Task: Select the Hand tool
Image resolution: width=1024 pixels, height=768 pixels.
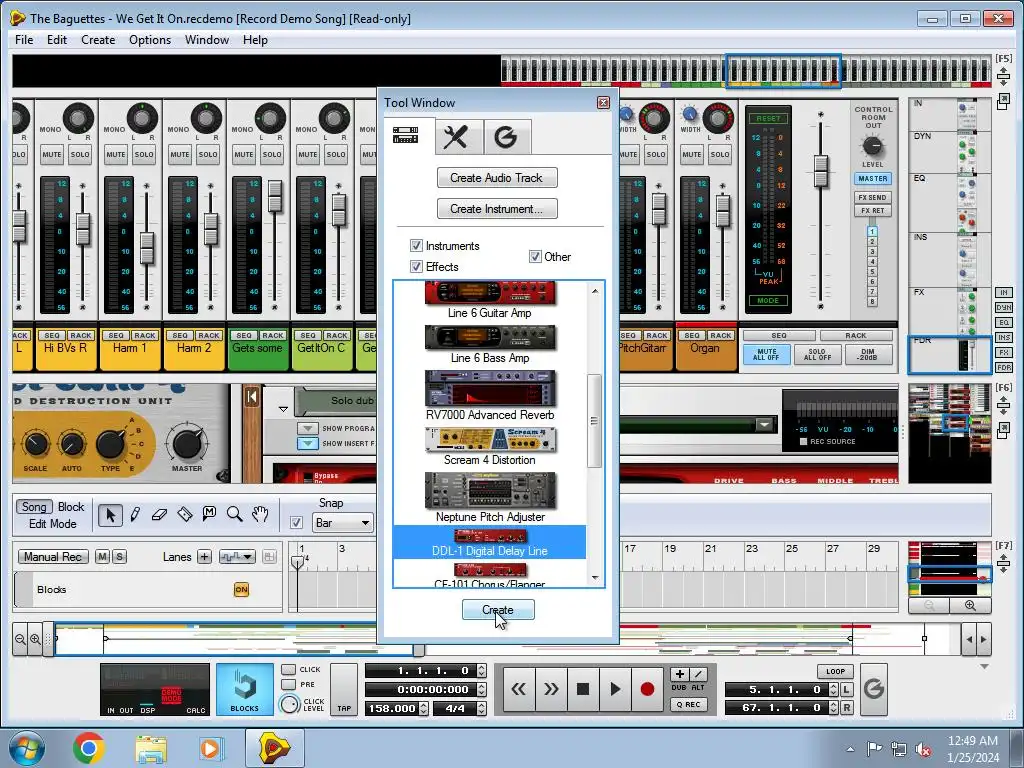Action: 260,515
